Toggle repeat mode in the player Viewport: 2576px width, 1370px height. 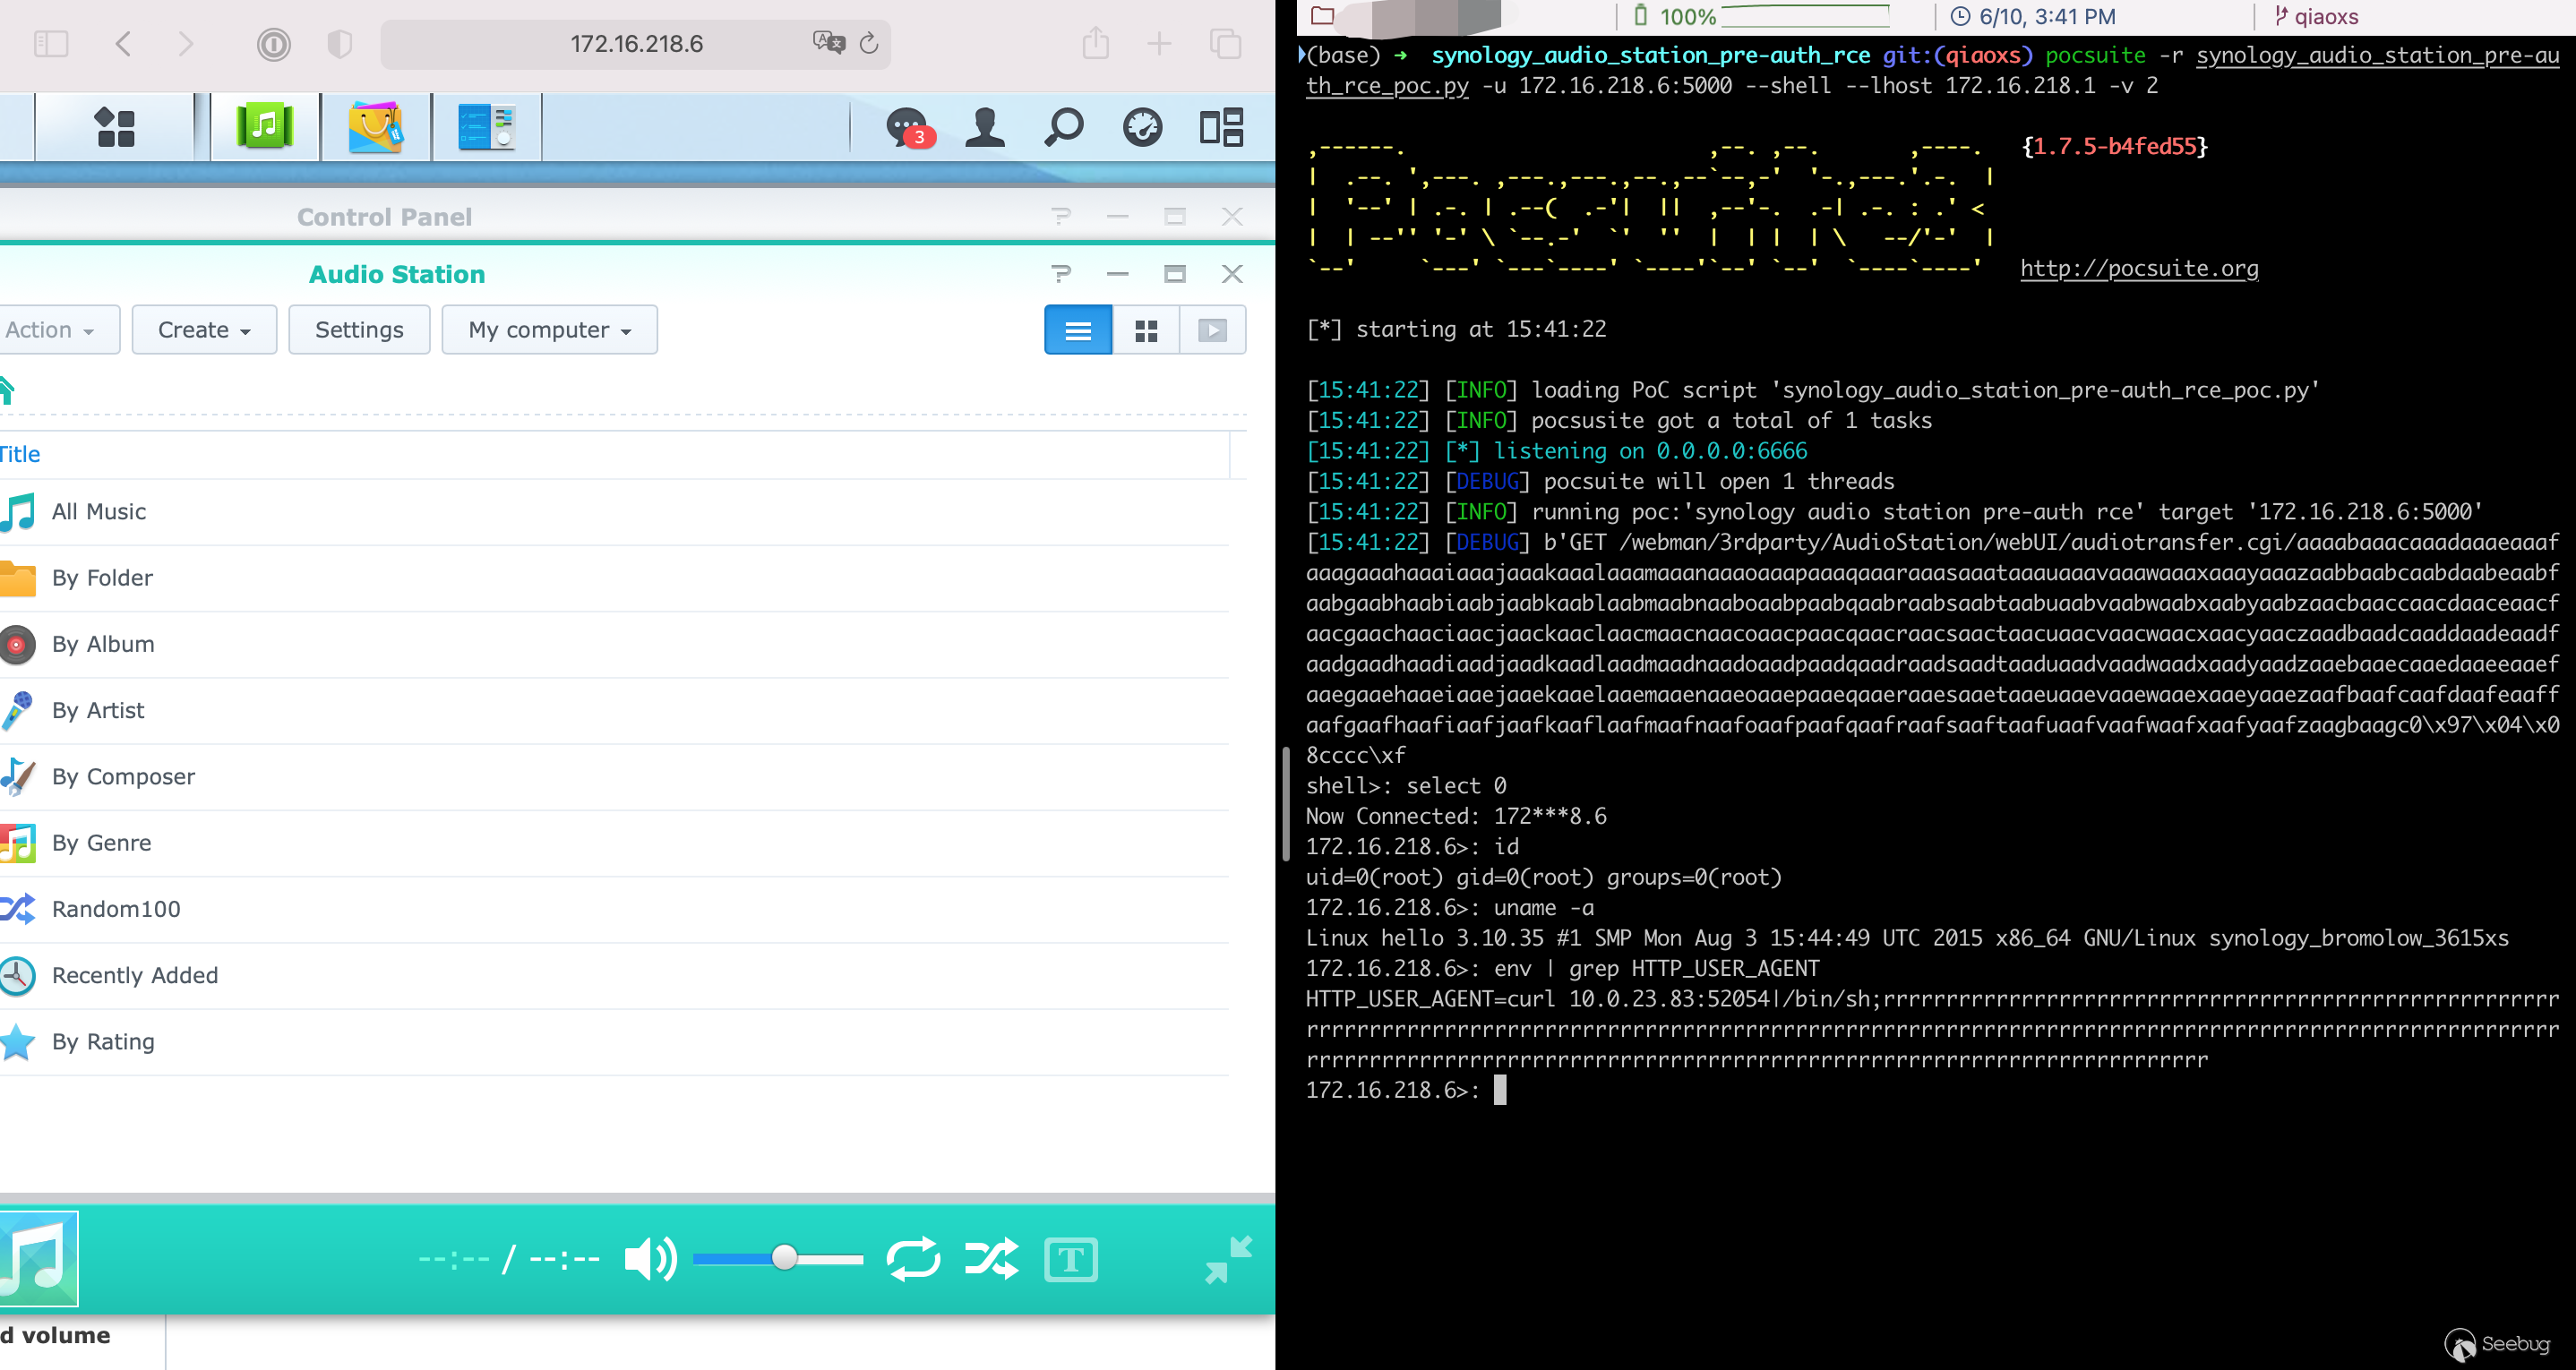click(x=913, y=1259)
